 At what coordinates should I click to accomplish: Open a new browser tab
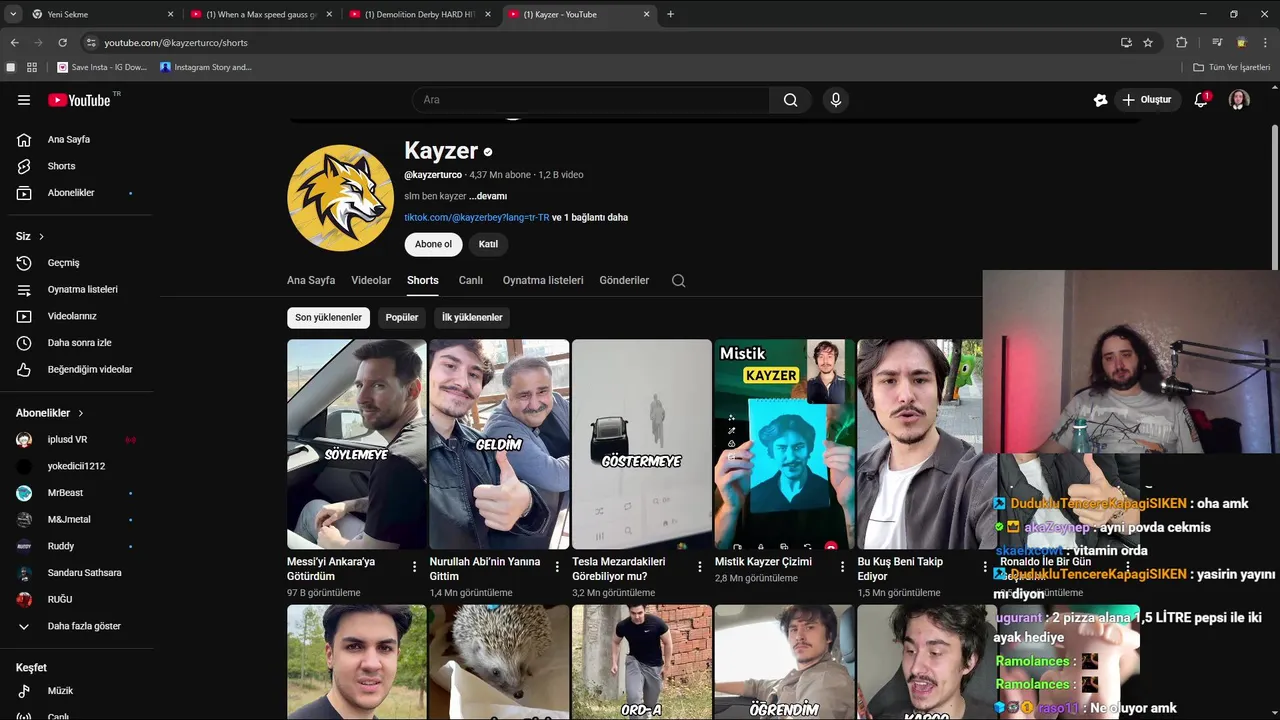(x=670, y=14)
